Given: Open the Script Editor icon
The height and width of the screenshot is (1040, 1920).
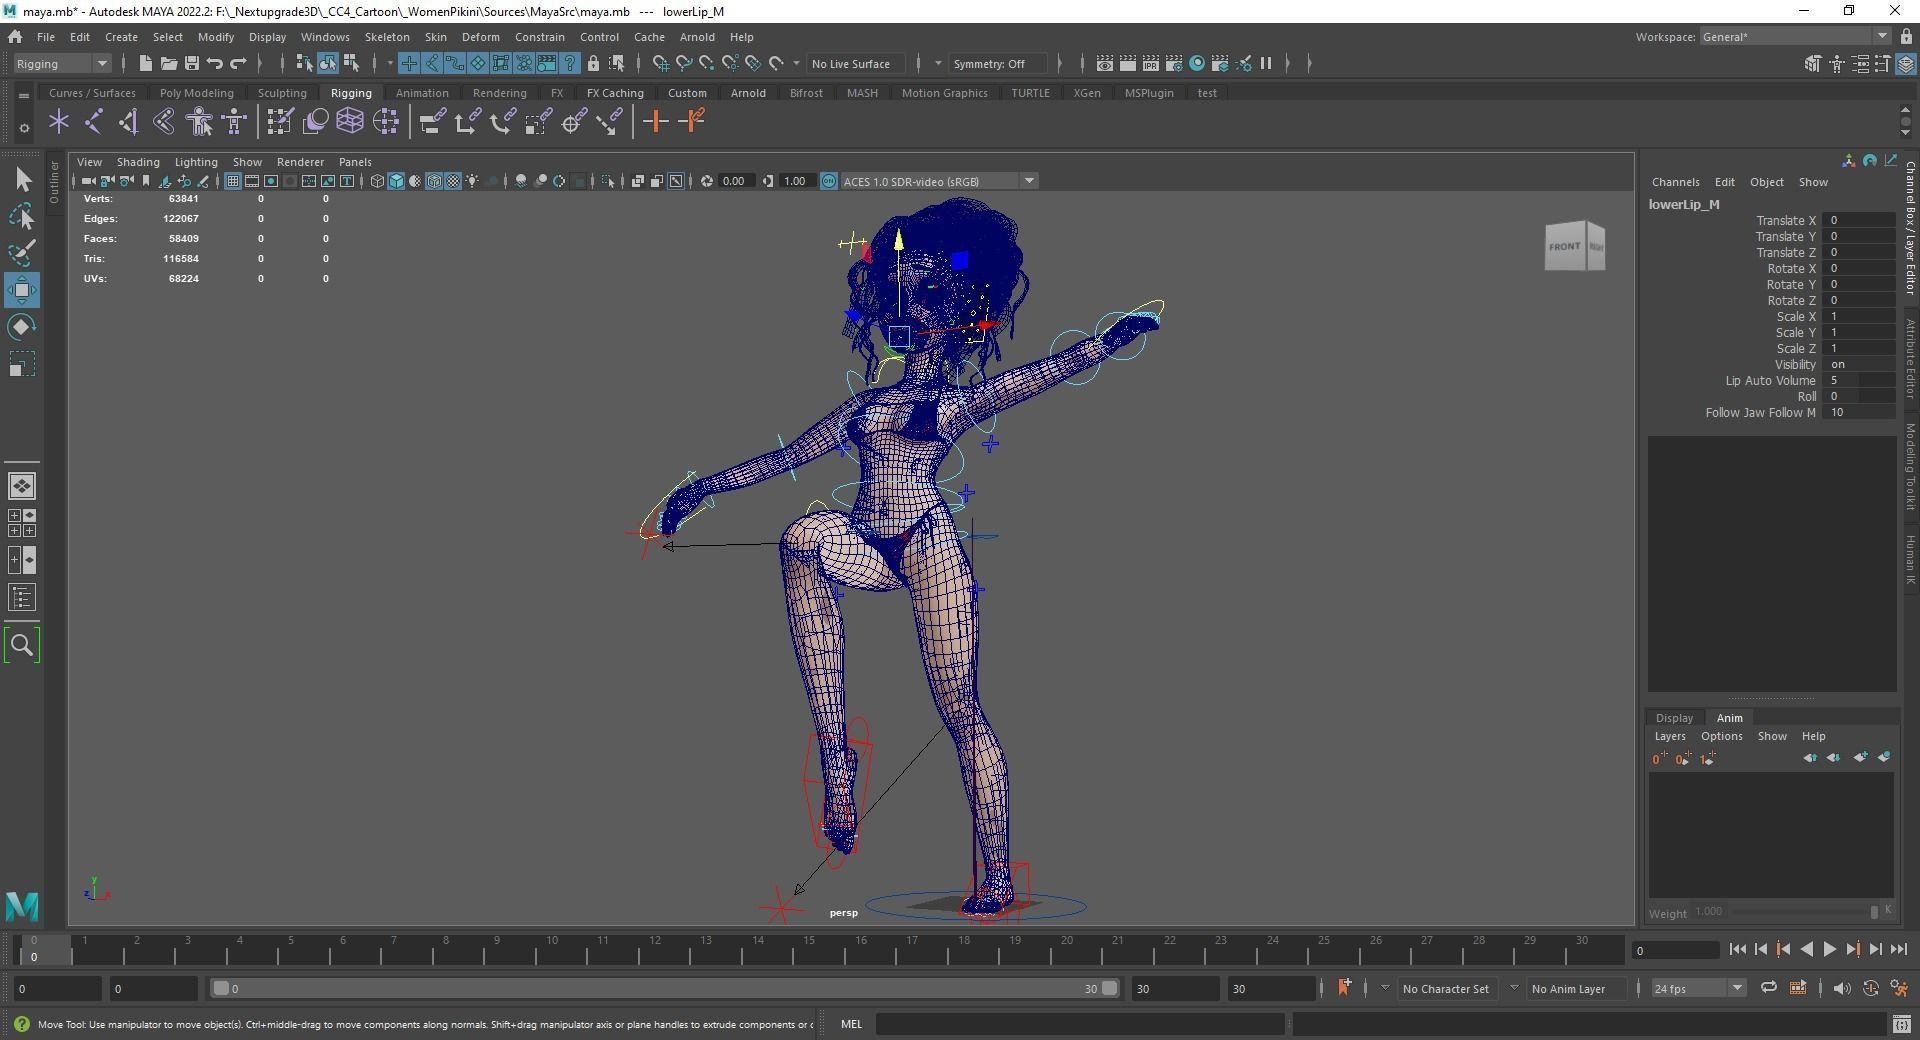Looking at the screenshot, I should [1901, 1024].
